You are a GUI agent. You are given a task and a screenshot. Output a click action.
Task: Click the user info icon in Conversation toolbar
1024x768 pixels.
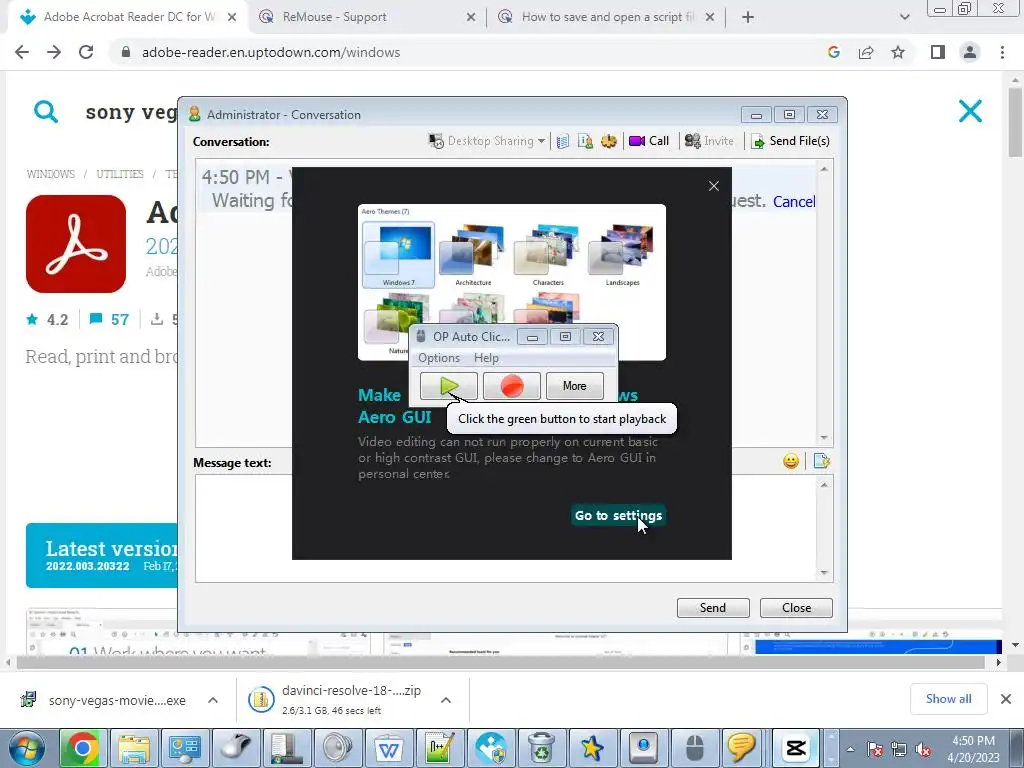(585, 141)
